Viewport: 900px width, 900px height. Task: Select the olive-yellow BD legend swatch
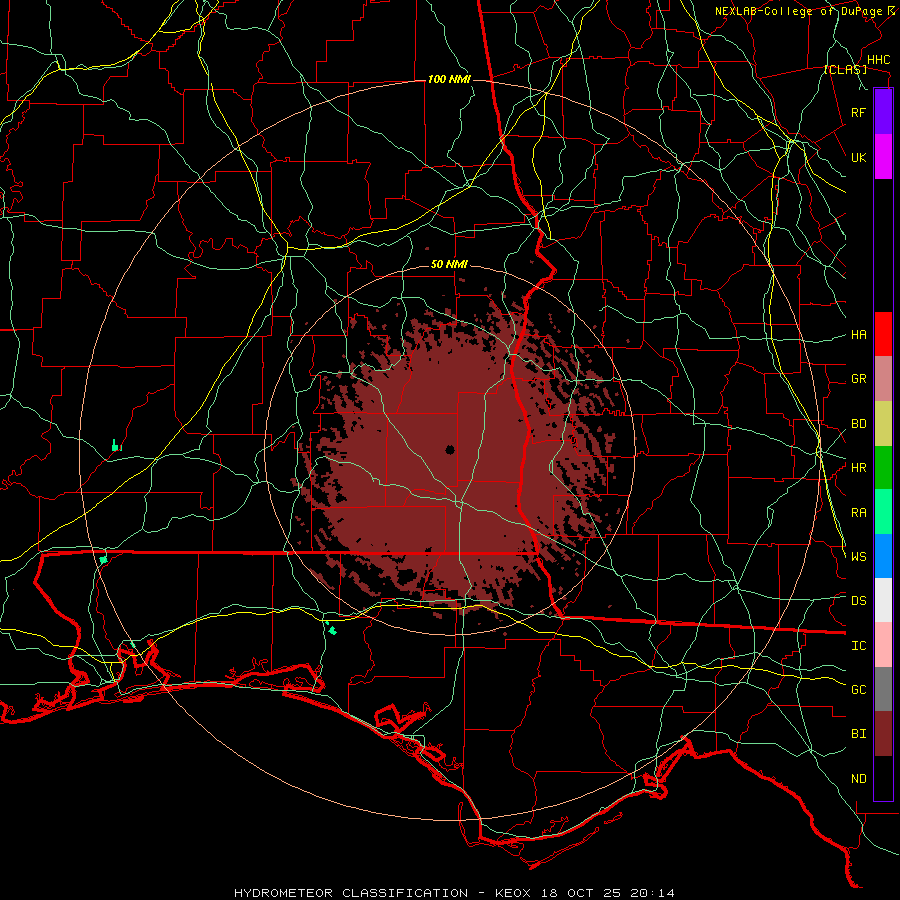pyautogui.click(x=883, y=424)
